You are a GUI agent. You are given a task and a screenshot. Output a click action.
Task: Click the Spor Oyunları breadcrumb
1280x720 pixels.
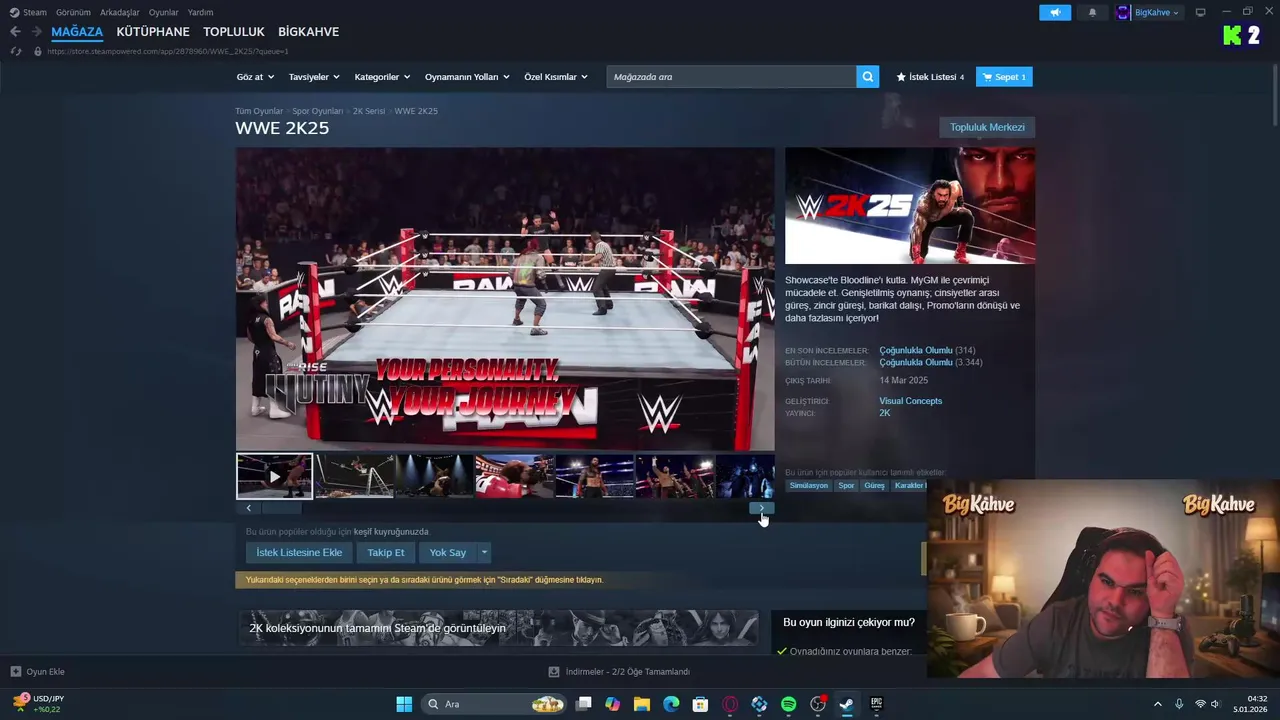pyautogui.click(x=318, y=111)
